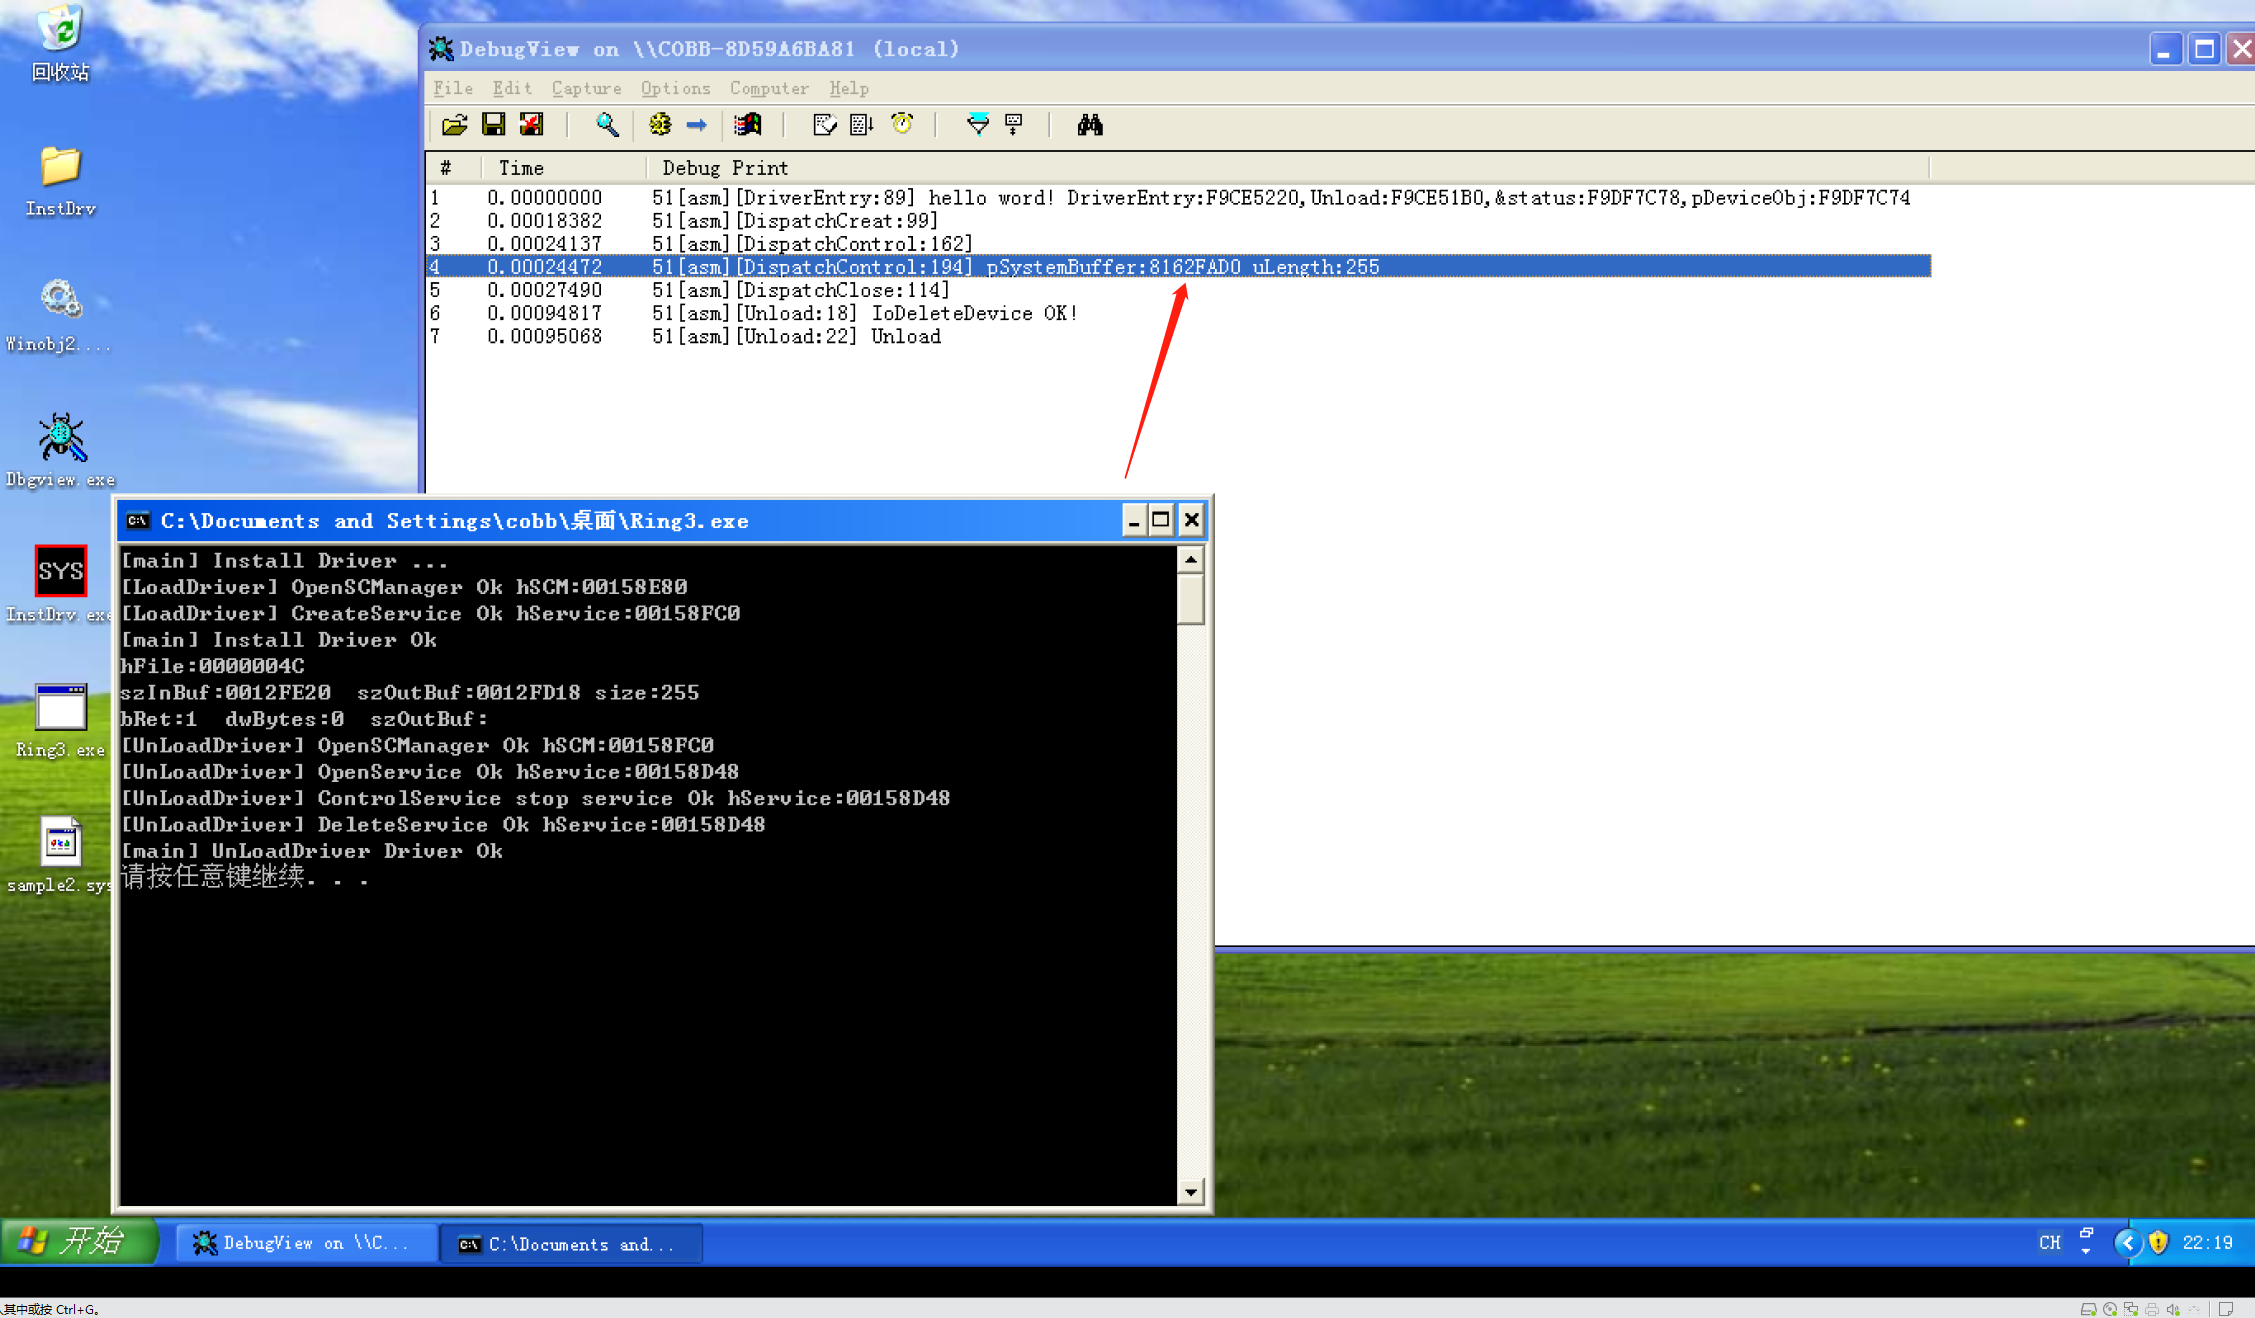Click the Clear Display eraser icon
Viewport: 2255px width, 1318px height.
click(824, 125)
